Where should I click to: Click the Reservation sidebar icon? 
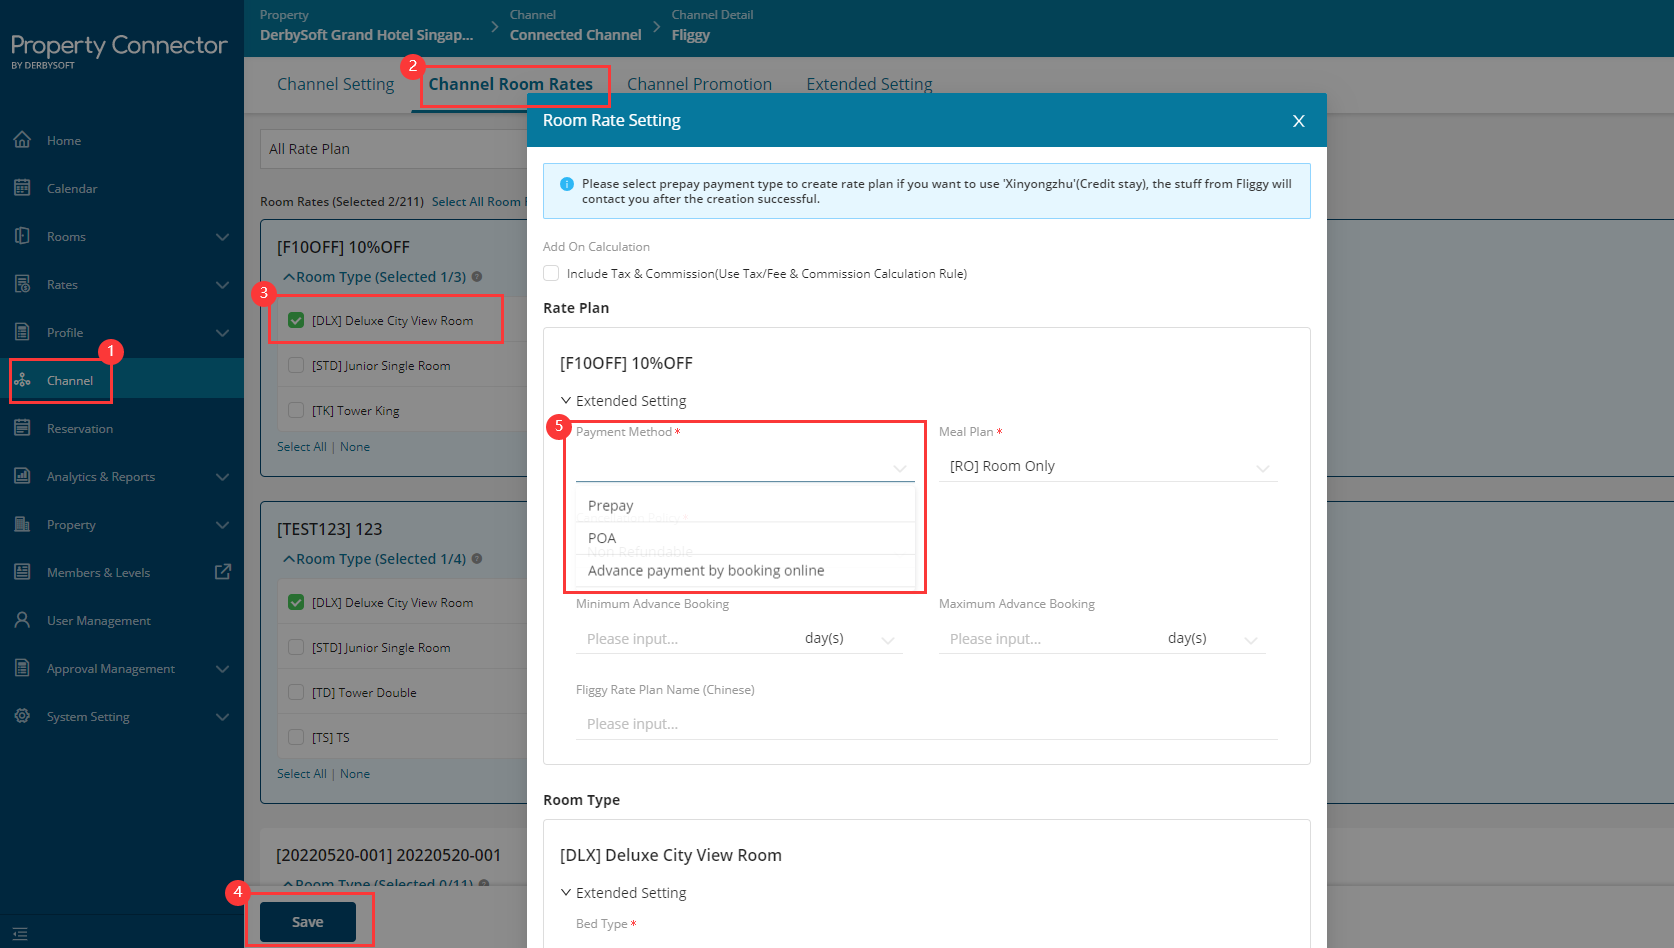[x=22, y=428]
